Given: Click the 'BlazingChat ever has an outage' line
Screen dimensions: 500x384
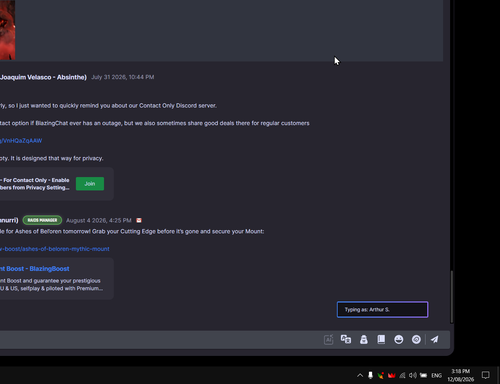Looking at the screenshot, I should (x=155, y=123).
